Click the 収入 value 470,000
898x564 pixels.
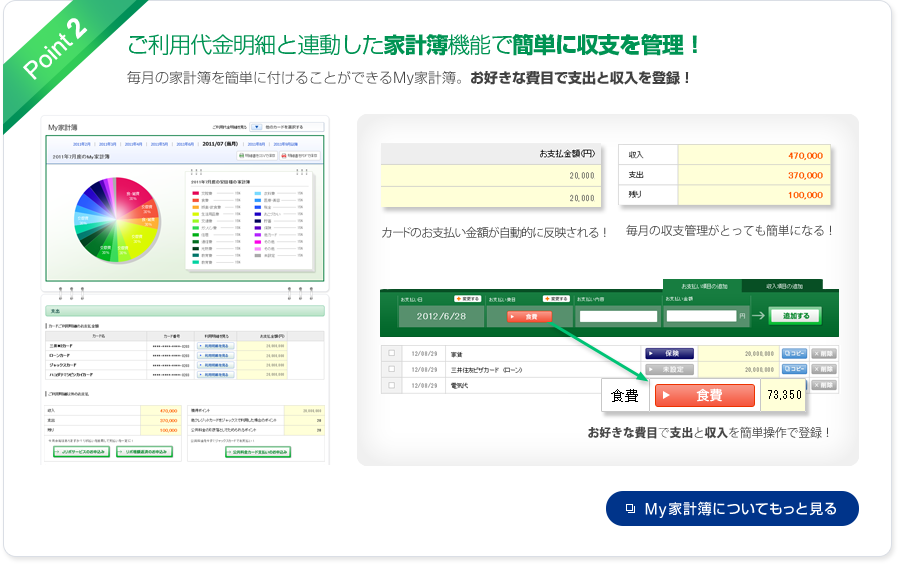(x=805, y=155)
